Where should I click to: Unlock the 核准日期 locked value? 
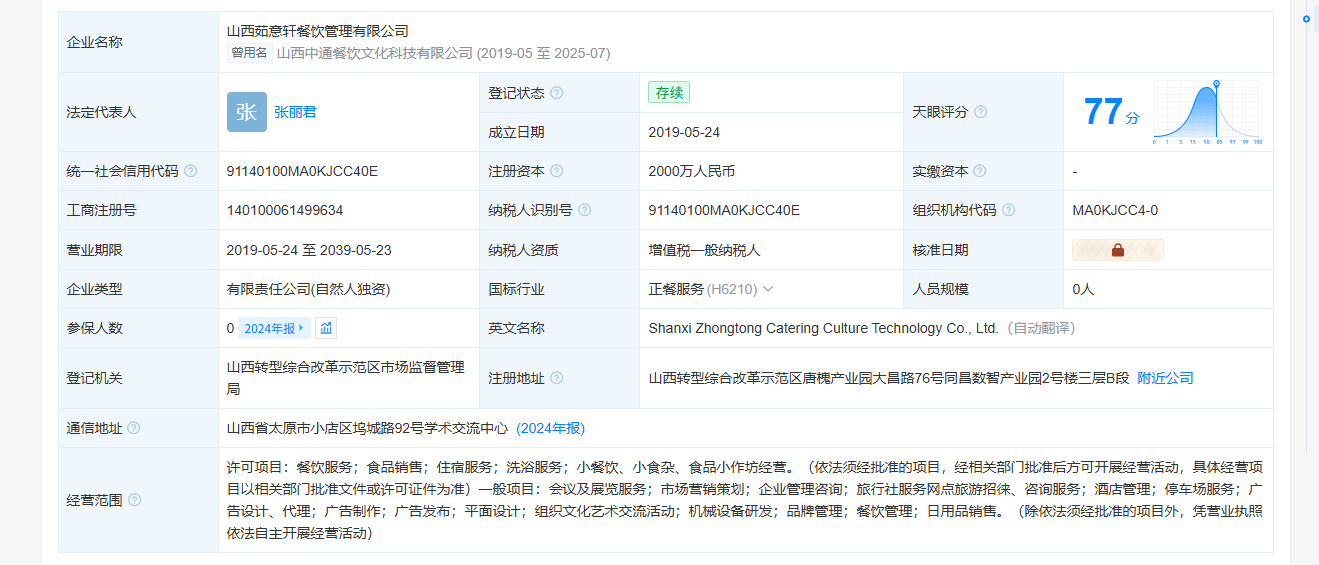point(1118,250)
